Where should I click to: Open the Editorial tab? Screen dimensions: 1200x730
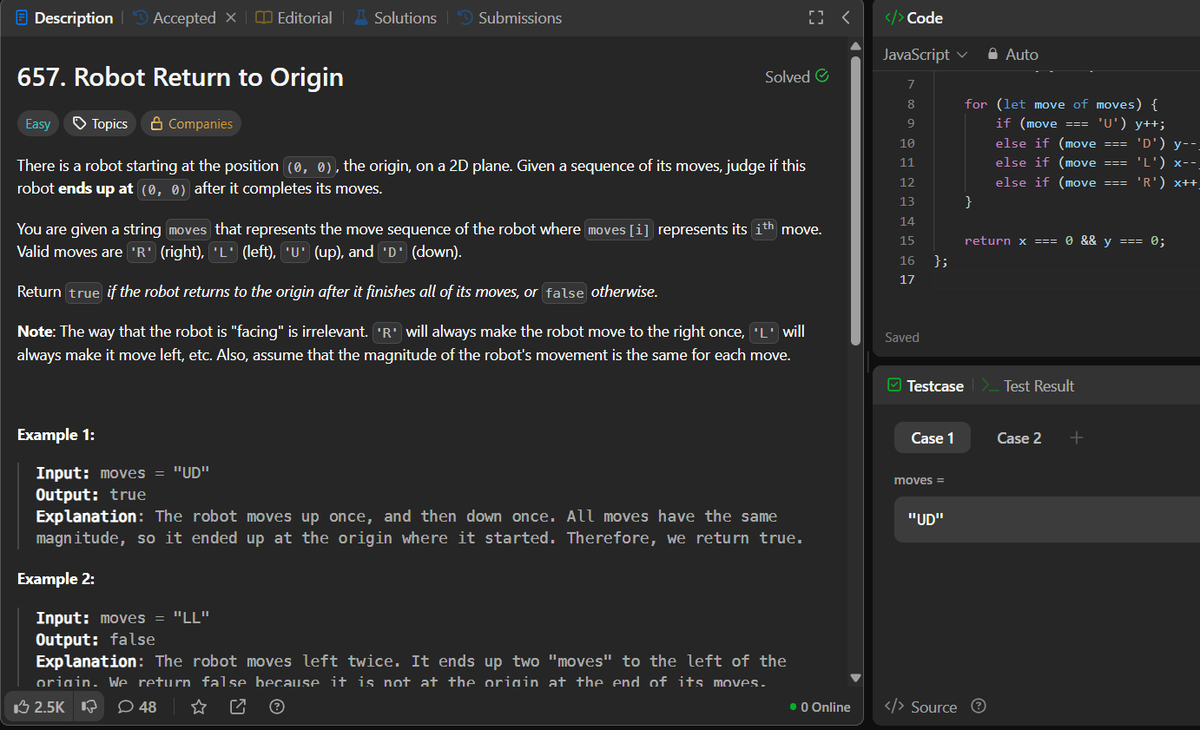pos(294,18)
